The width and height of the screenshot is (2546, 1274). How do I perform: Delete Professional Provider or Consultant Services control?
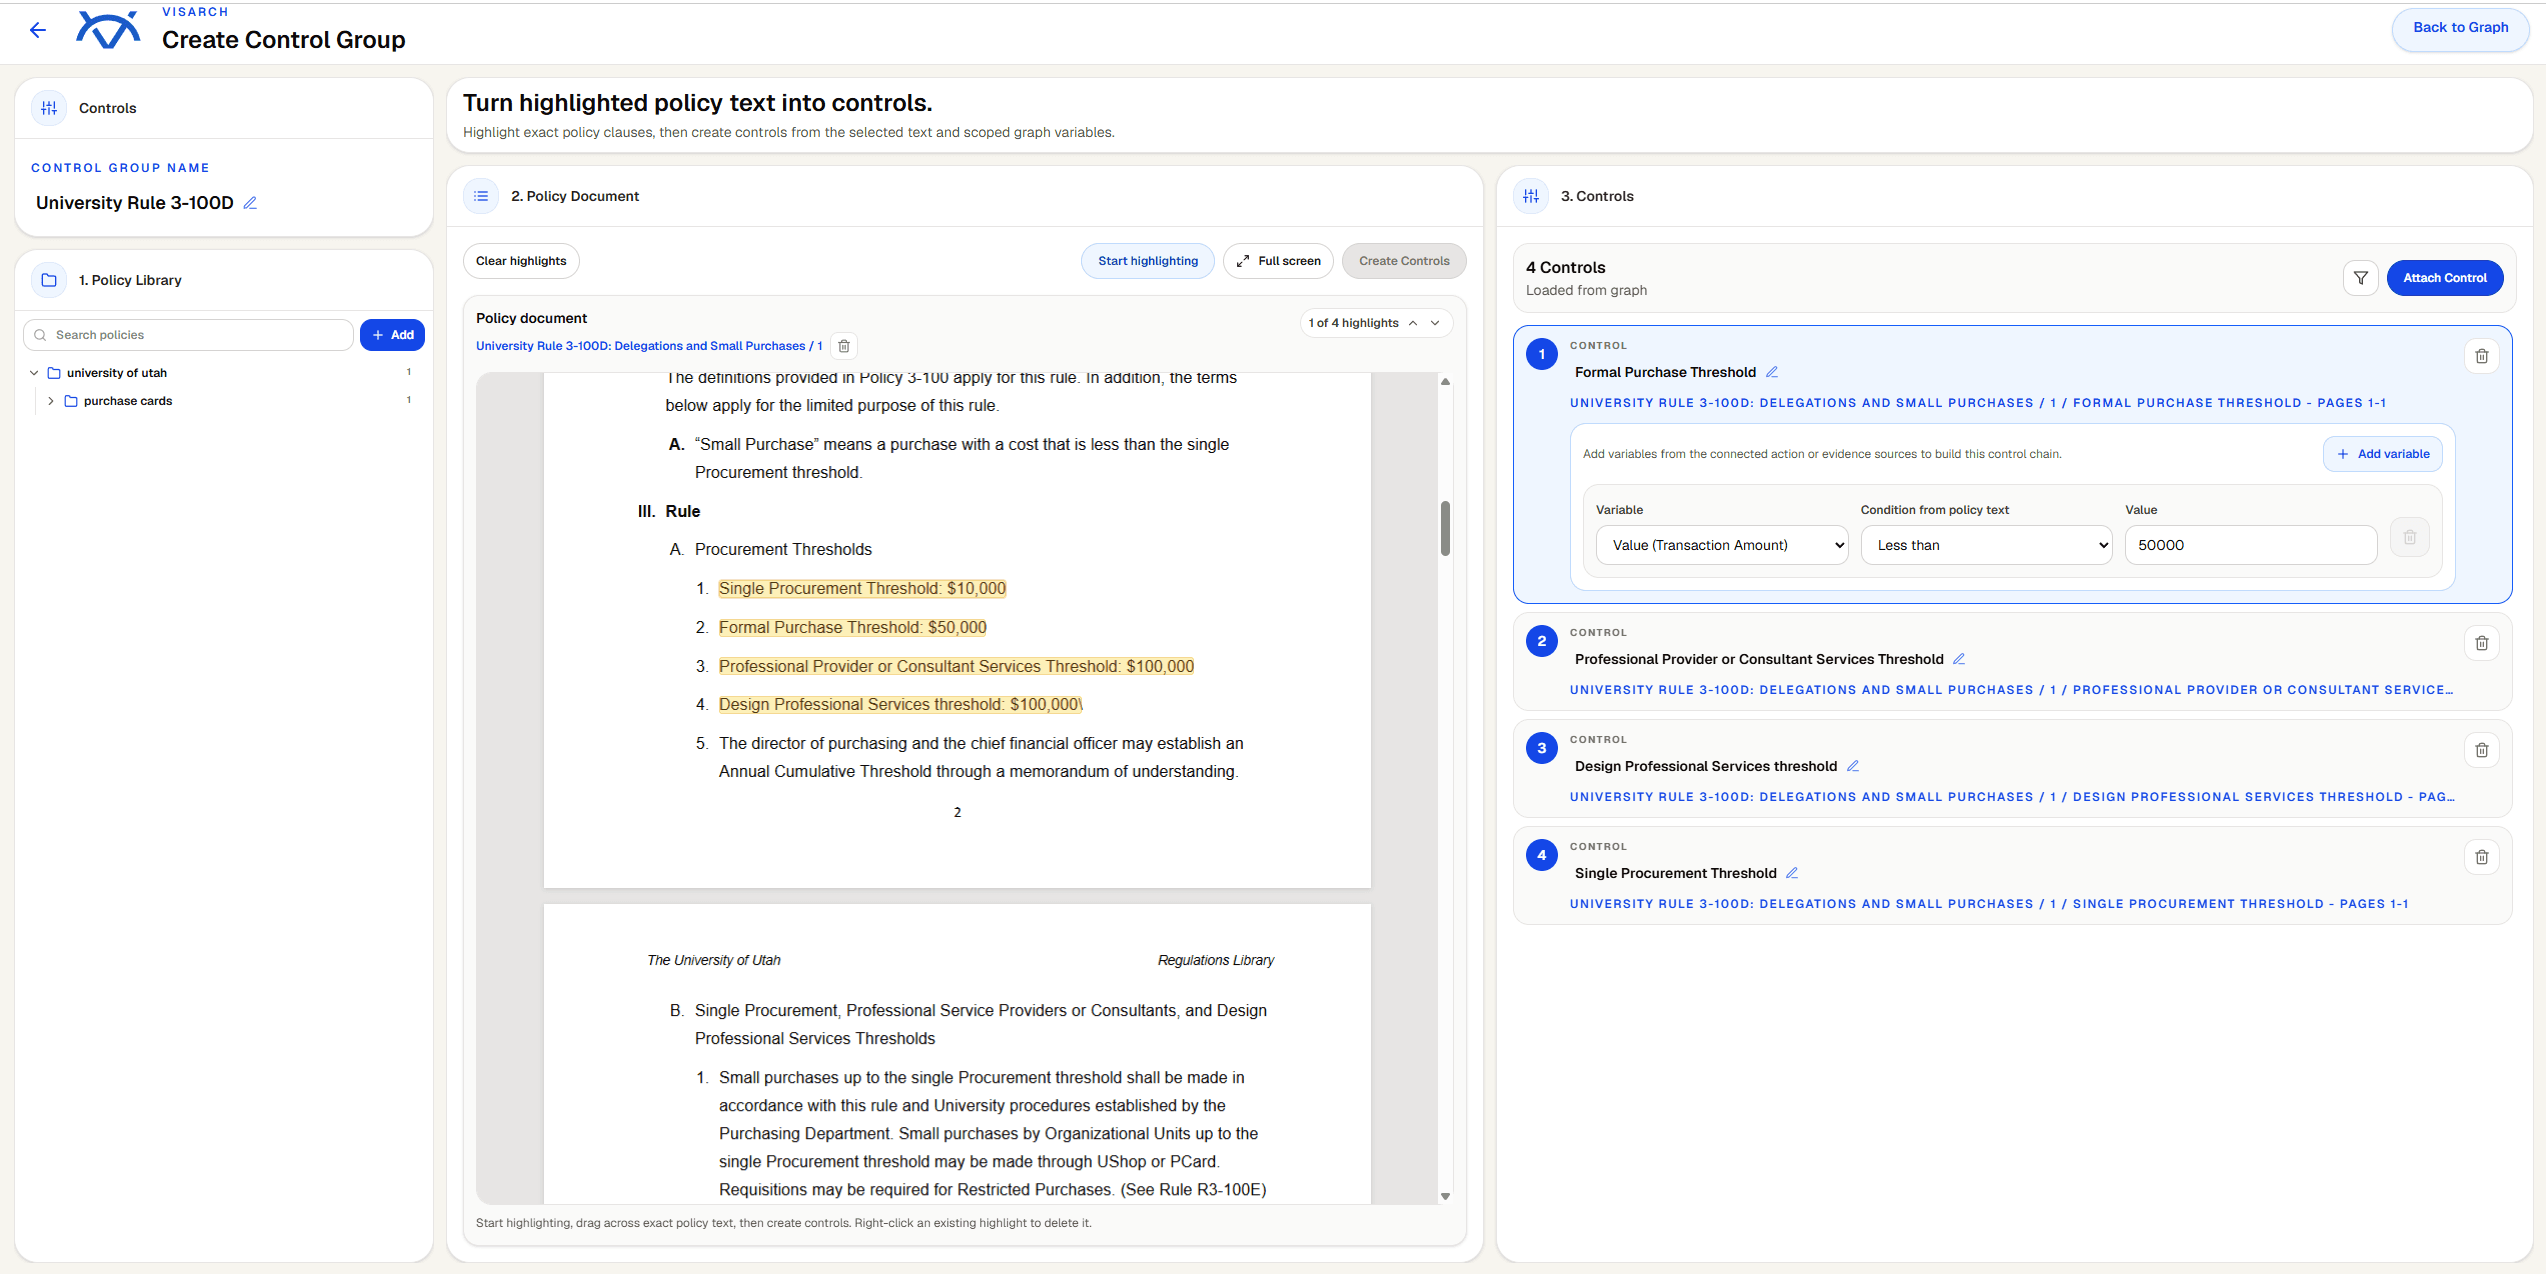[2481, 643]
